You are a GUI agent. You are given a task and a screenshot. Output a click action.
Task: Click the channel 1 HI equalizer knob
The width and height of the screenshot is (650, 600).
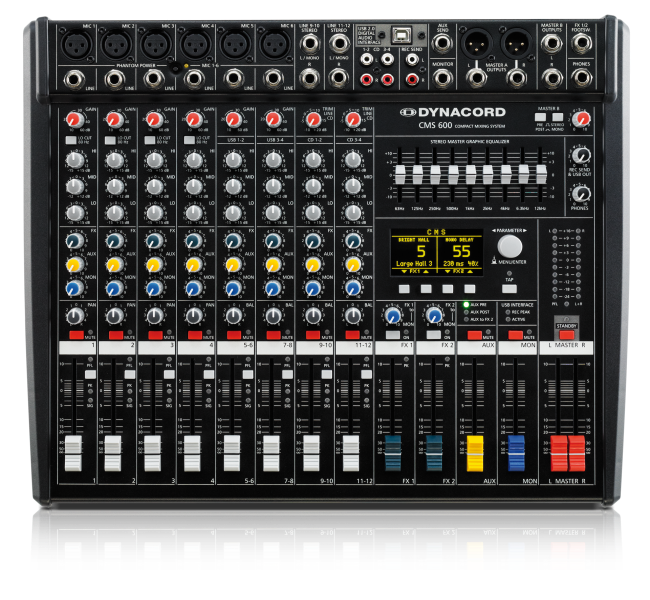(x=75, y=160)
